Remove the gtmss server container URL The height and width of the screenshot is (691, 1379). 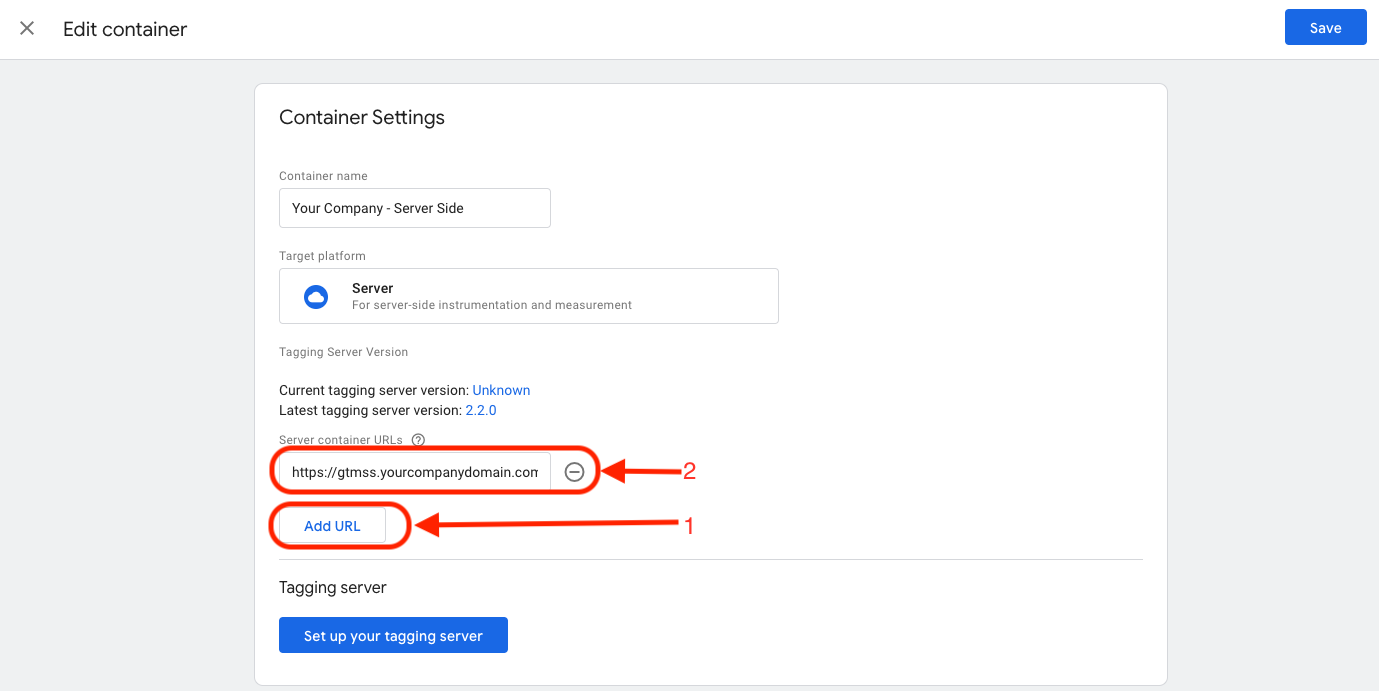click(x=574, y=472)
